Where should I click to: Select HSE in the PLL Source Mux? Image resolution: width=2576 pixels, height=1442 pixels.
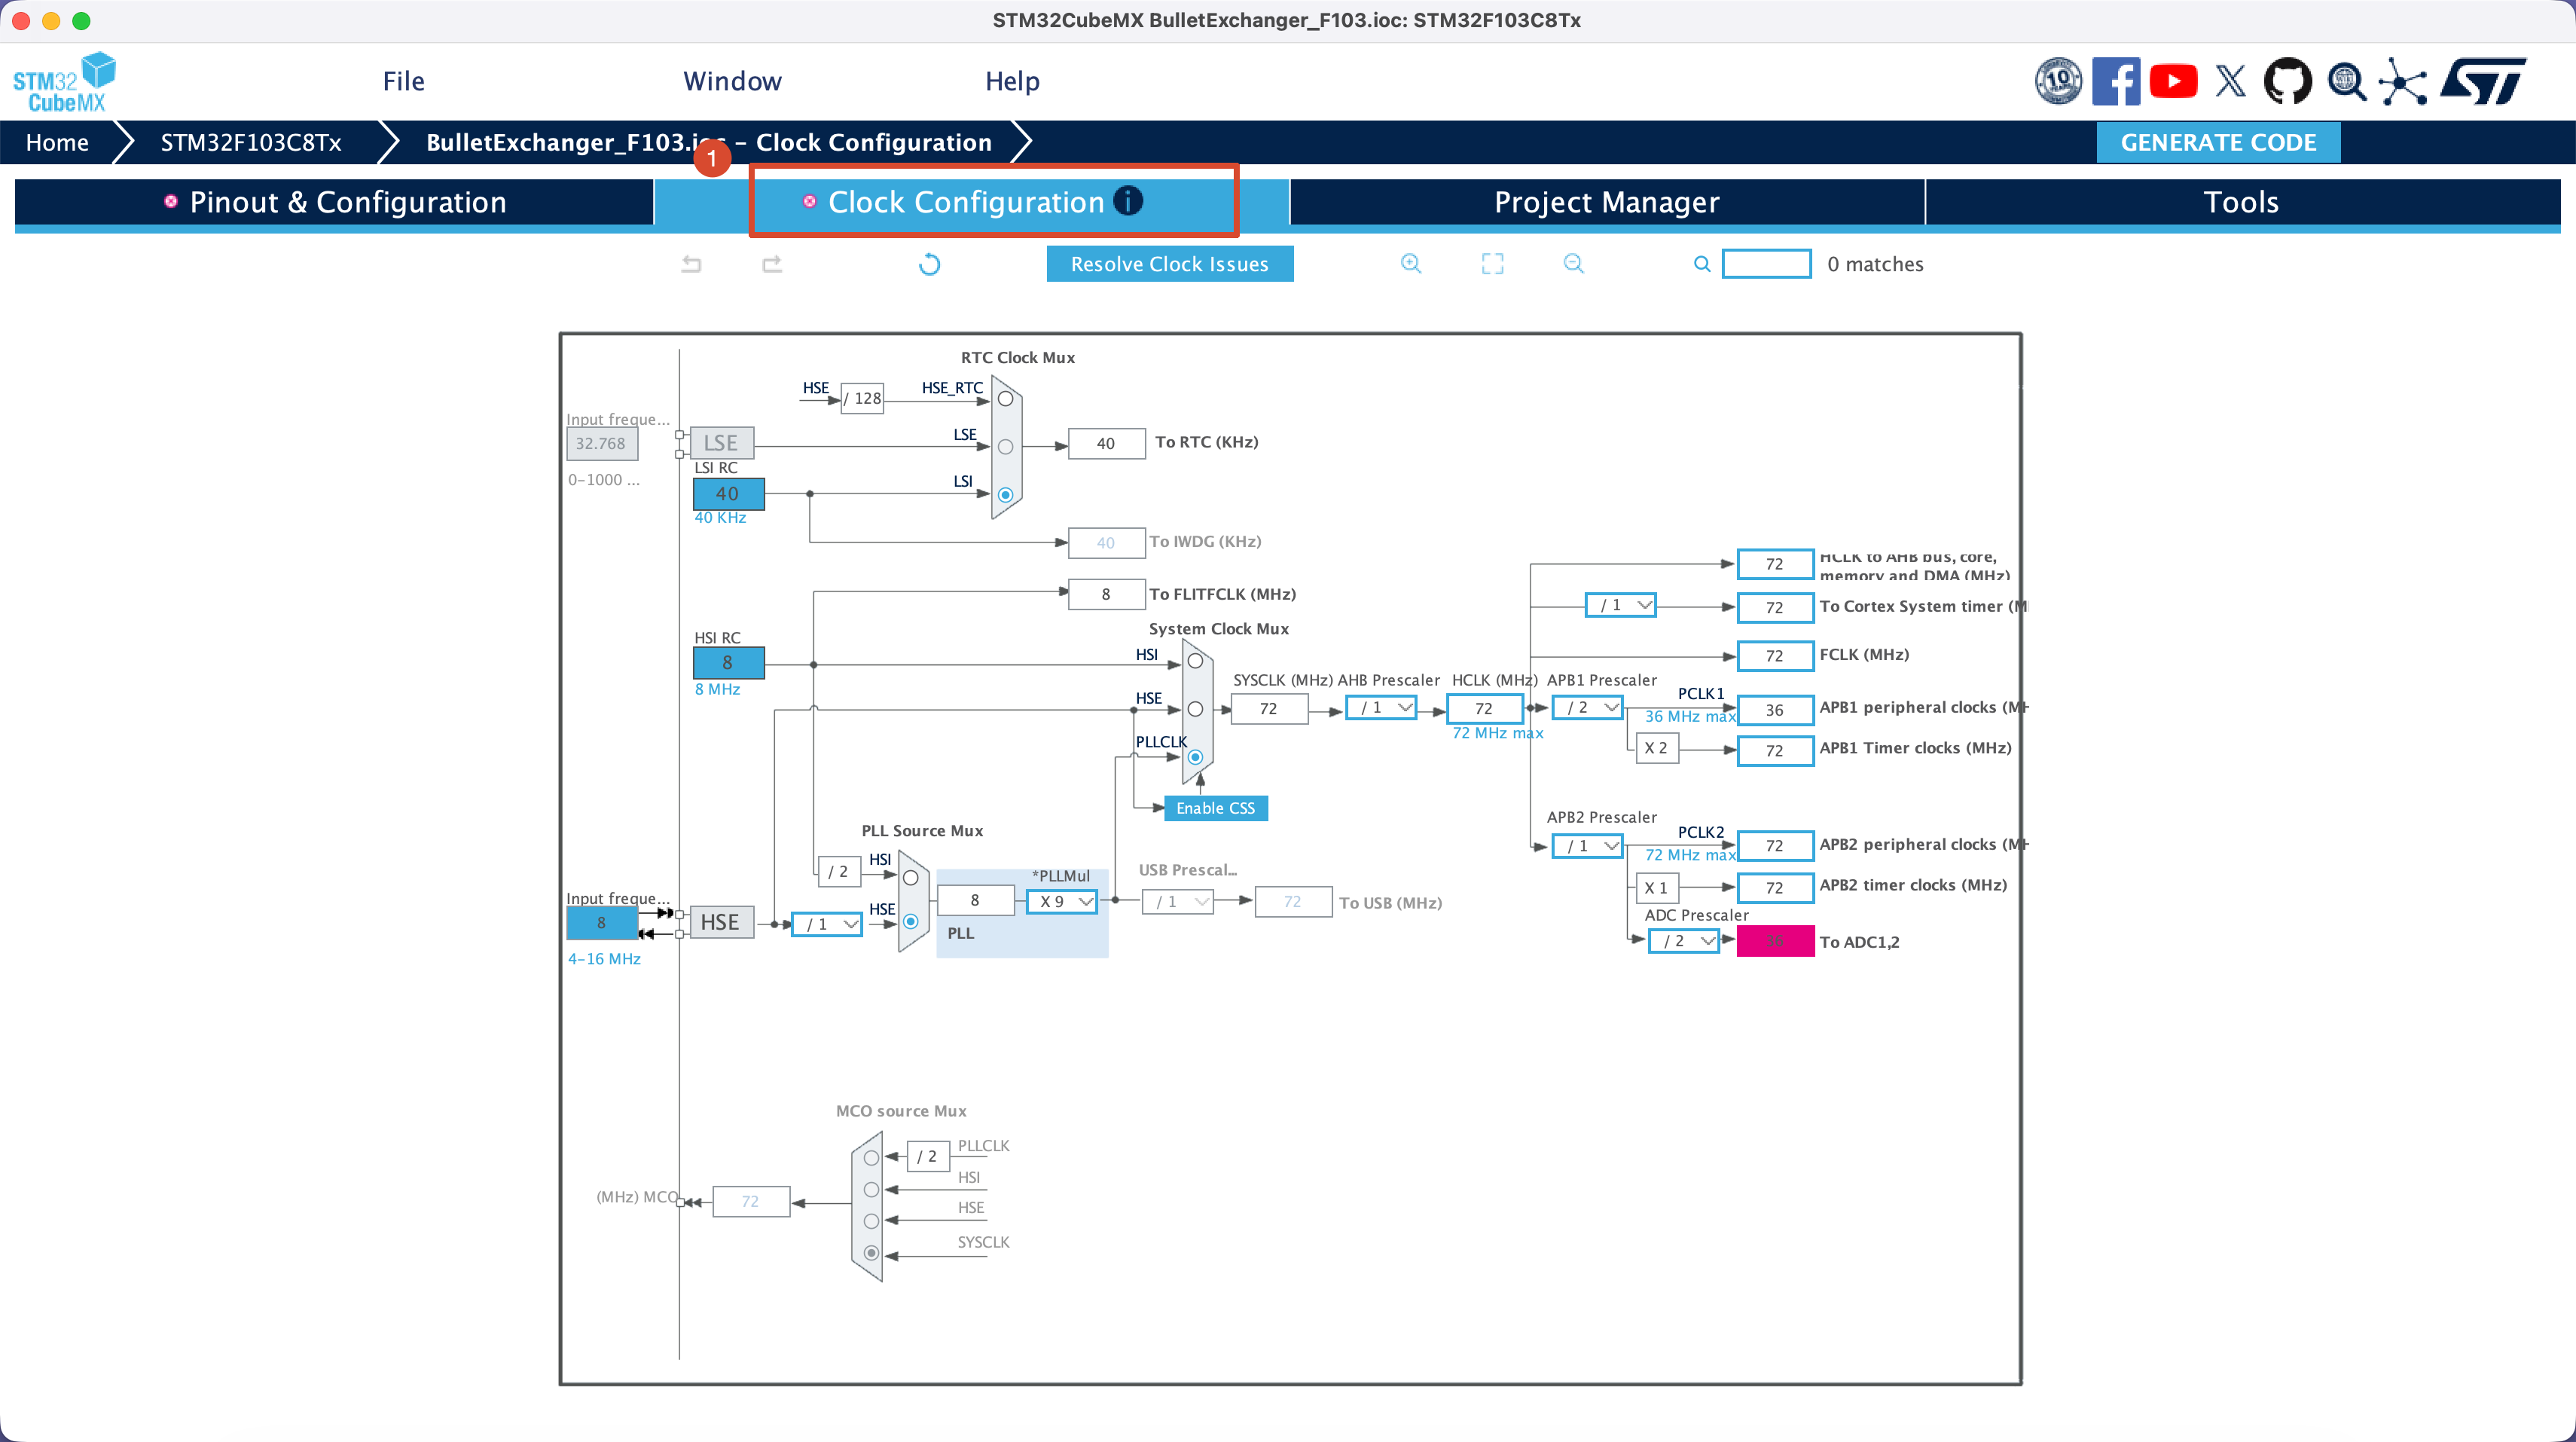click(911, 921)
